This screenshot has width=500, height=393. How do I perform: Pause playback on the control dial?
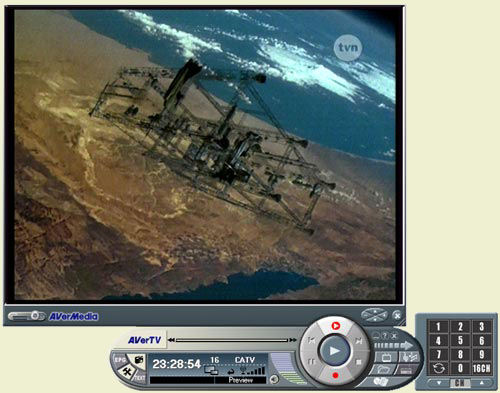(311, 362)
